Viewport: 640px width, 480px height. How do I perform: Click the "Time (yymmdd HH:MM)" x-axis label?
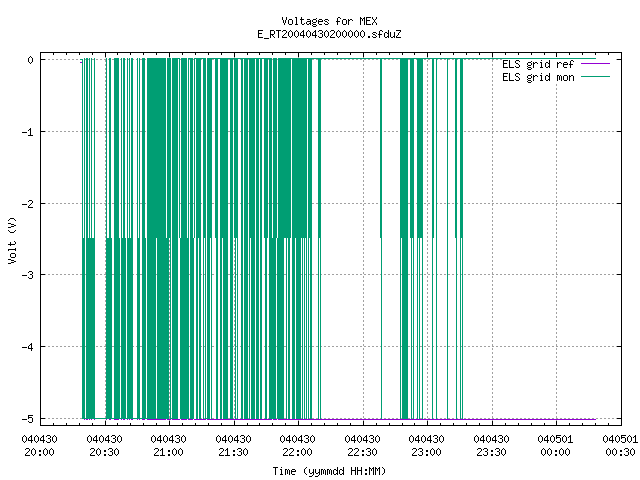(329, 471)
